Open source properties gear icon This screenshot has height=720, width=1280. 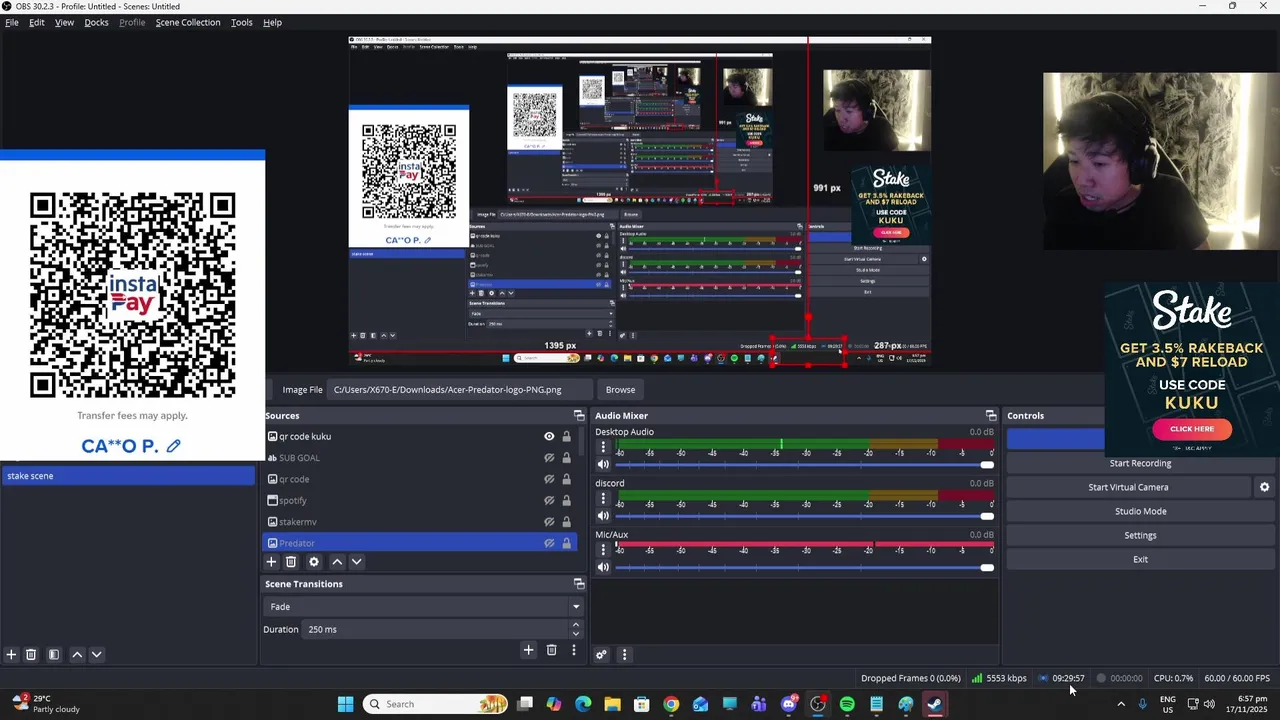click(314, 562)
